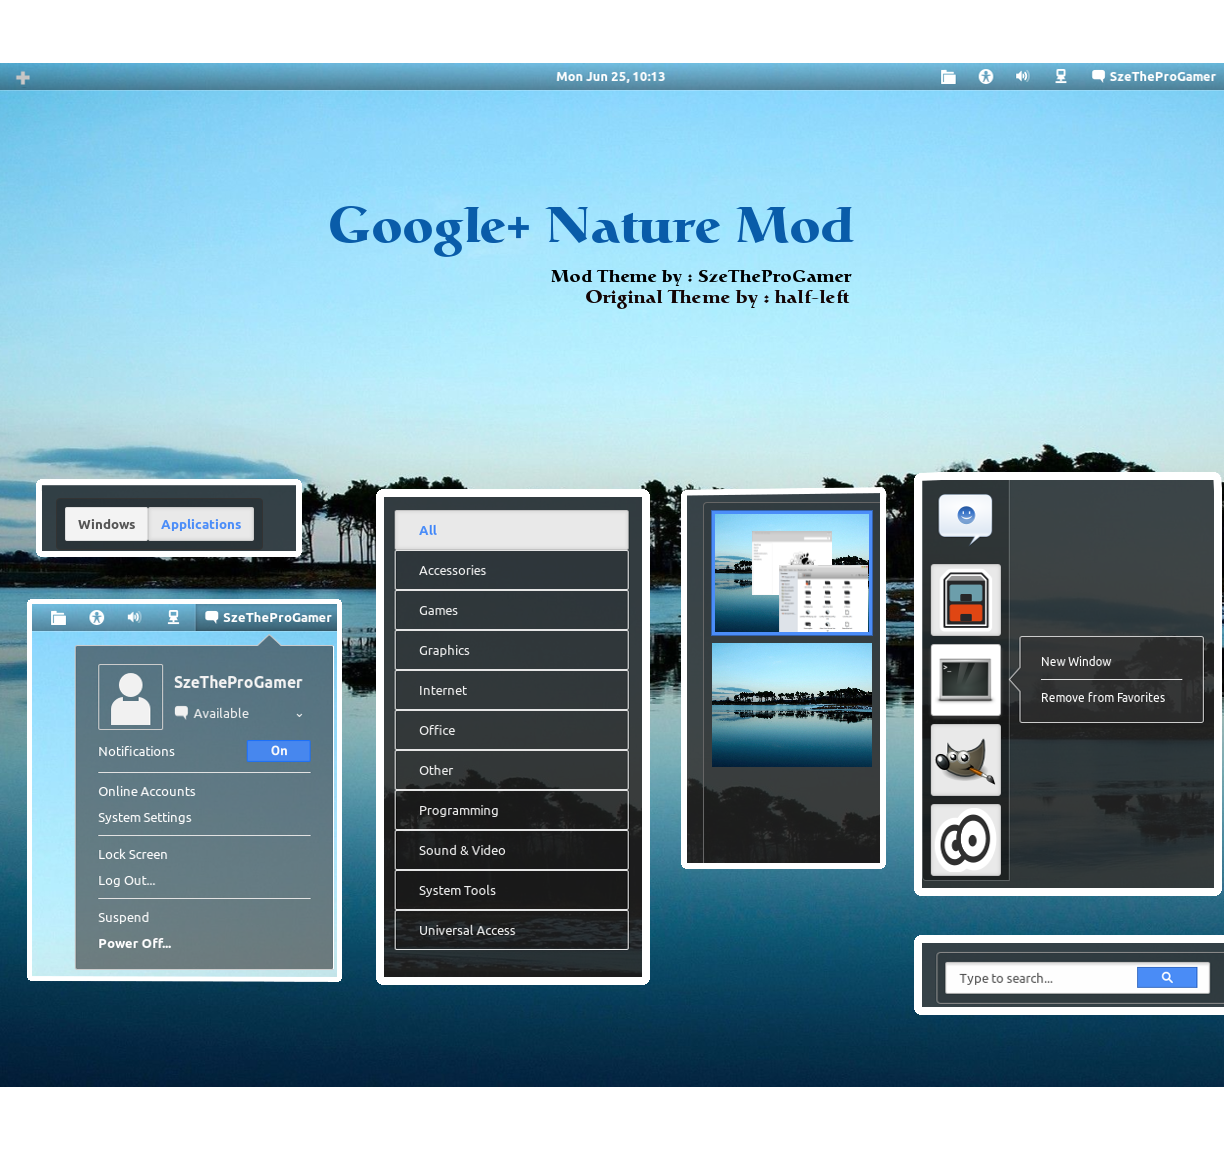Click SzeTheProGamer label in preview panel bar
The width and height of the screenshot is (1224, 1151).
coord(277,618)
